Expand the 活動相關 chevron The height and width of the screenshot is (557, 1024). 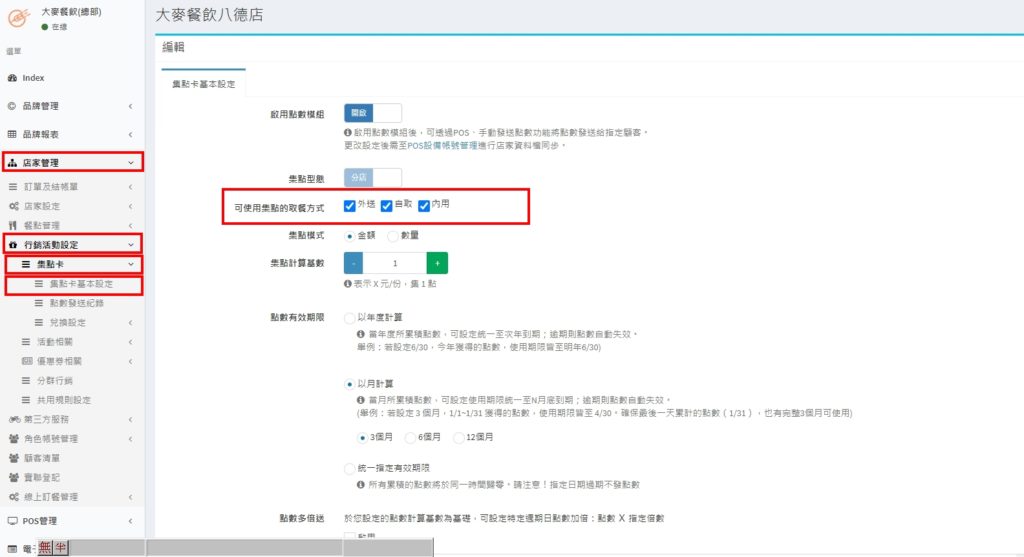(x=131, y=342)
